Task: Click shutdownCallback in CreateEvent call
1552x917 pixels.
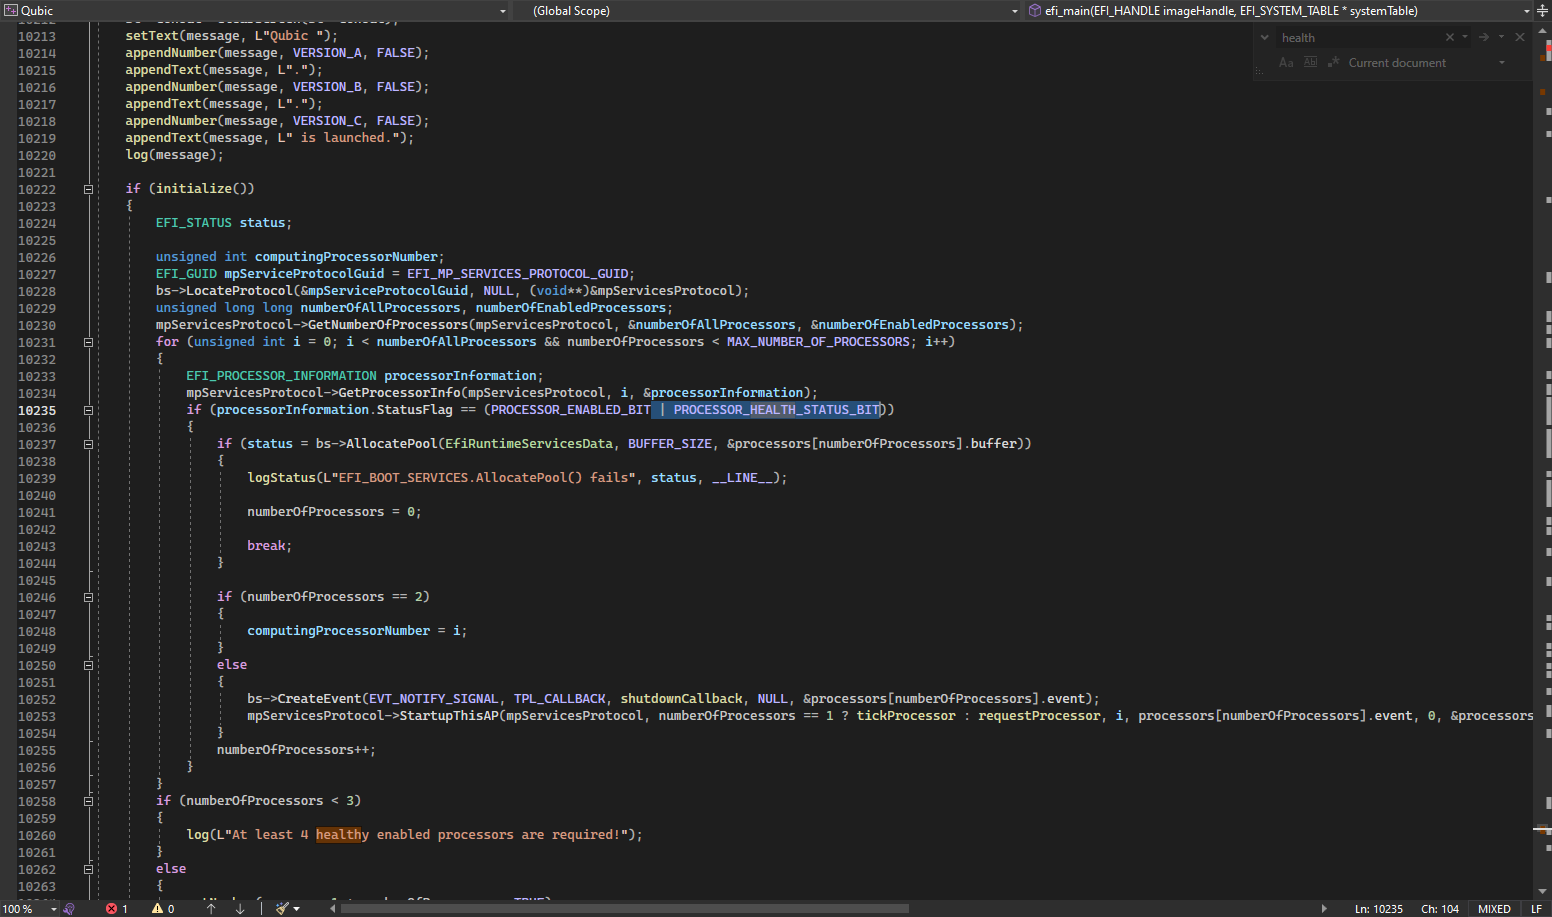Action: [x=681, y=699]
